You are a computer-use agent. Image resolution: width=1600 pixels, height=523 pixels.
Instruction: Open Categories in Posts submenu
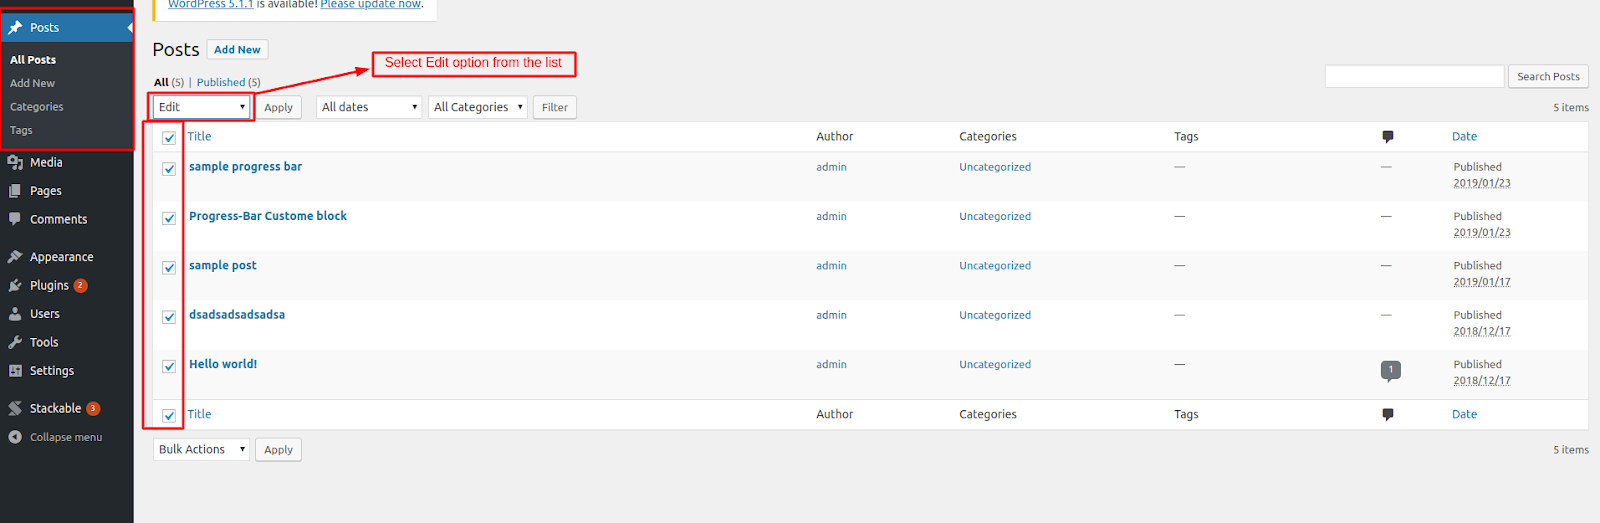pos(37,107)
